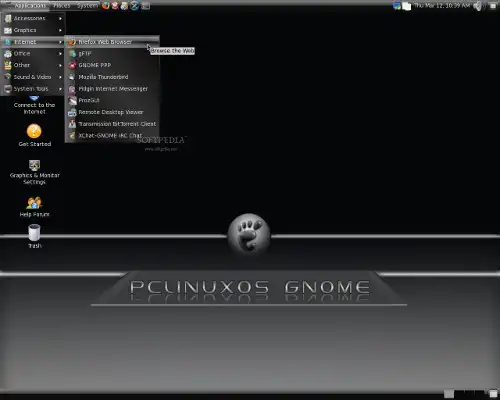Expand the System Tools submenu arrow
Viewport: 500px width, 400px height.
60,89
